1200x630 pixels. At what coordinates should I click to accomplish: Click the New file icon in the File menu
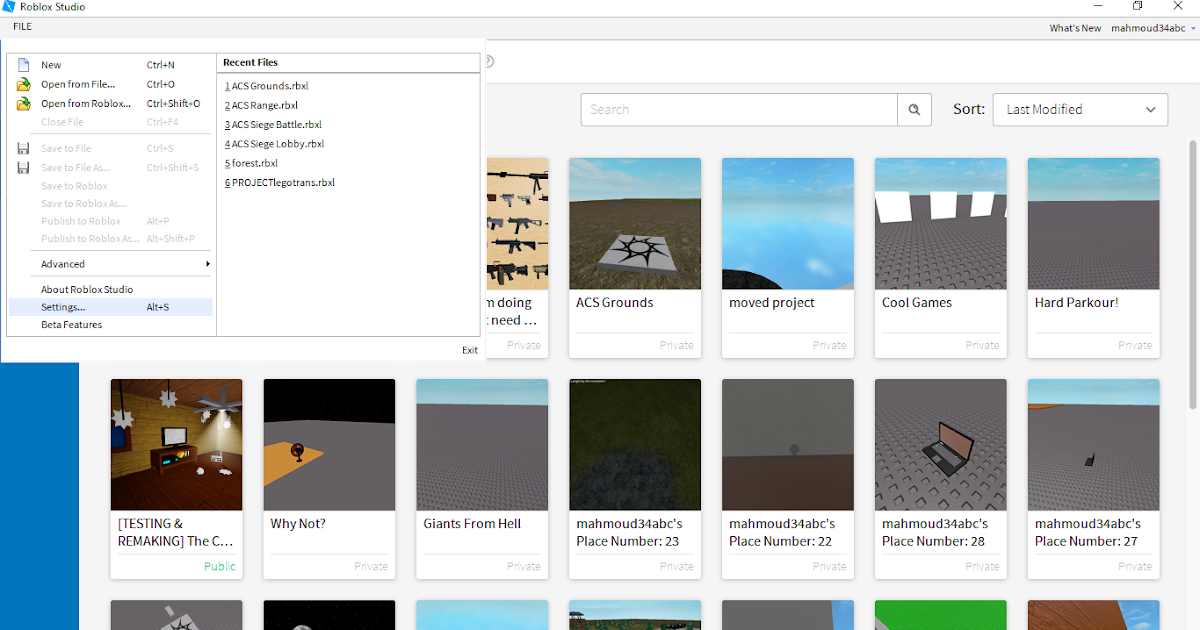click(x=25, y=64)
